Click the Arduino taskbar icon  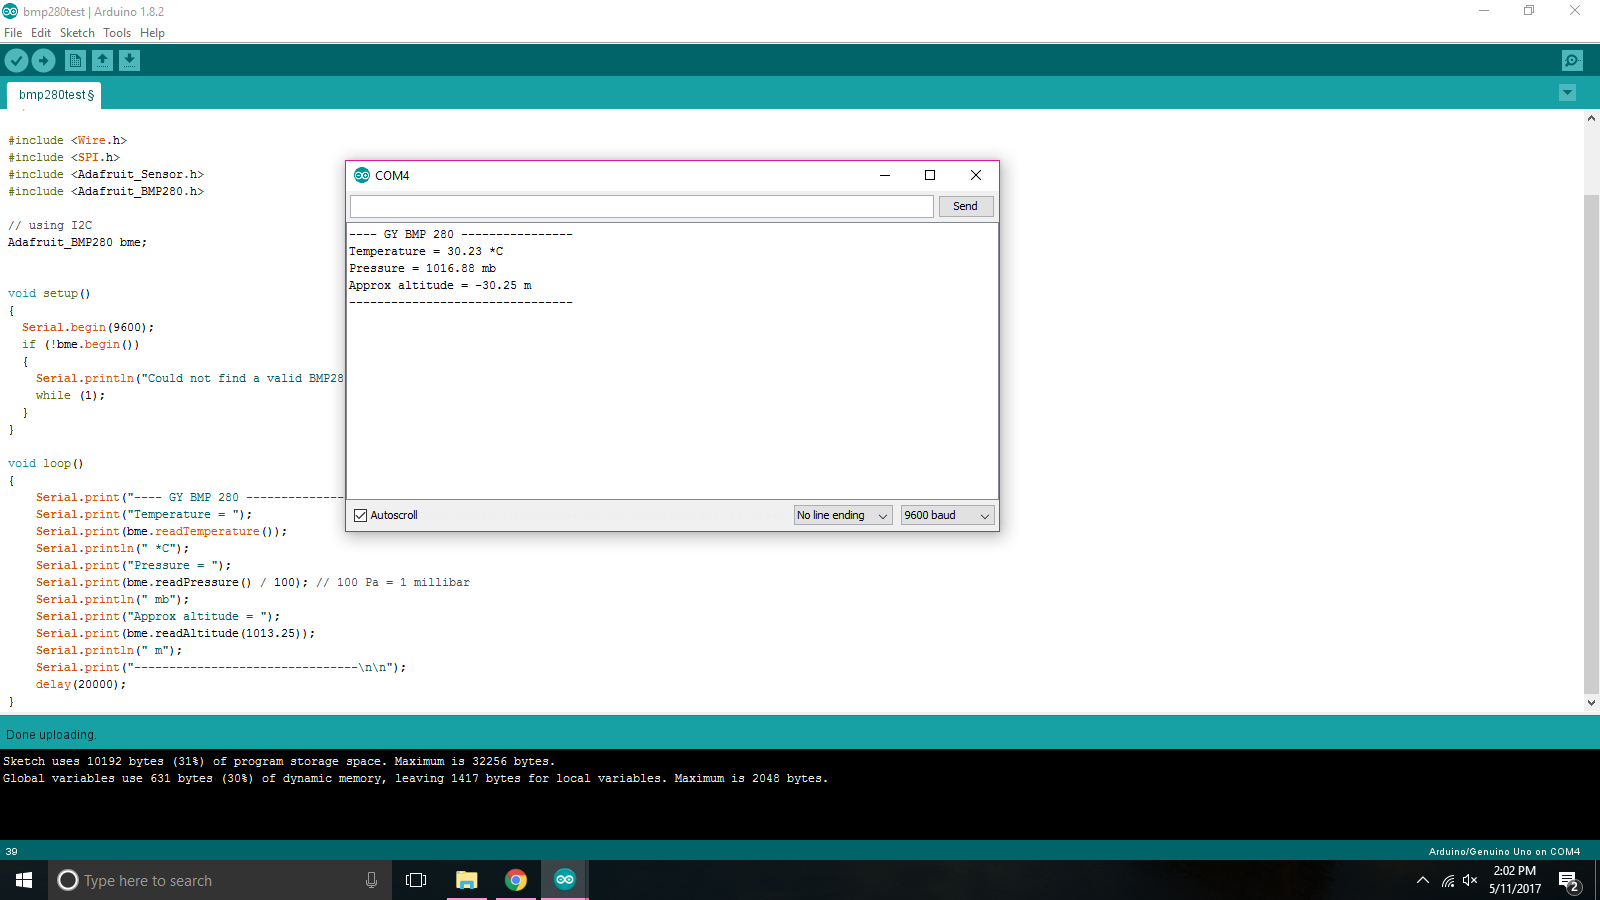[565, 880]
